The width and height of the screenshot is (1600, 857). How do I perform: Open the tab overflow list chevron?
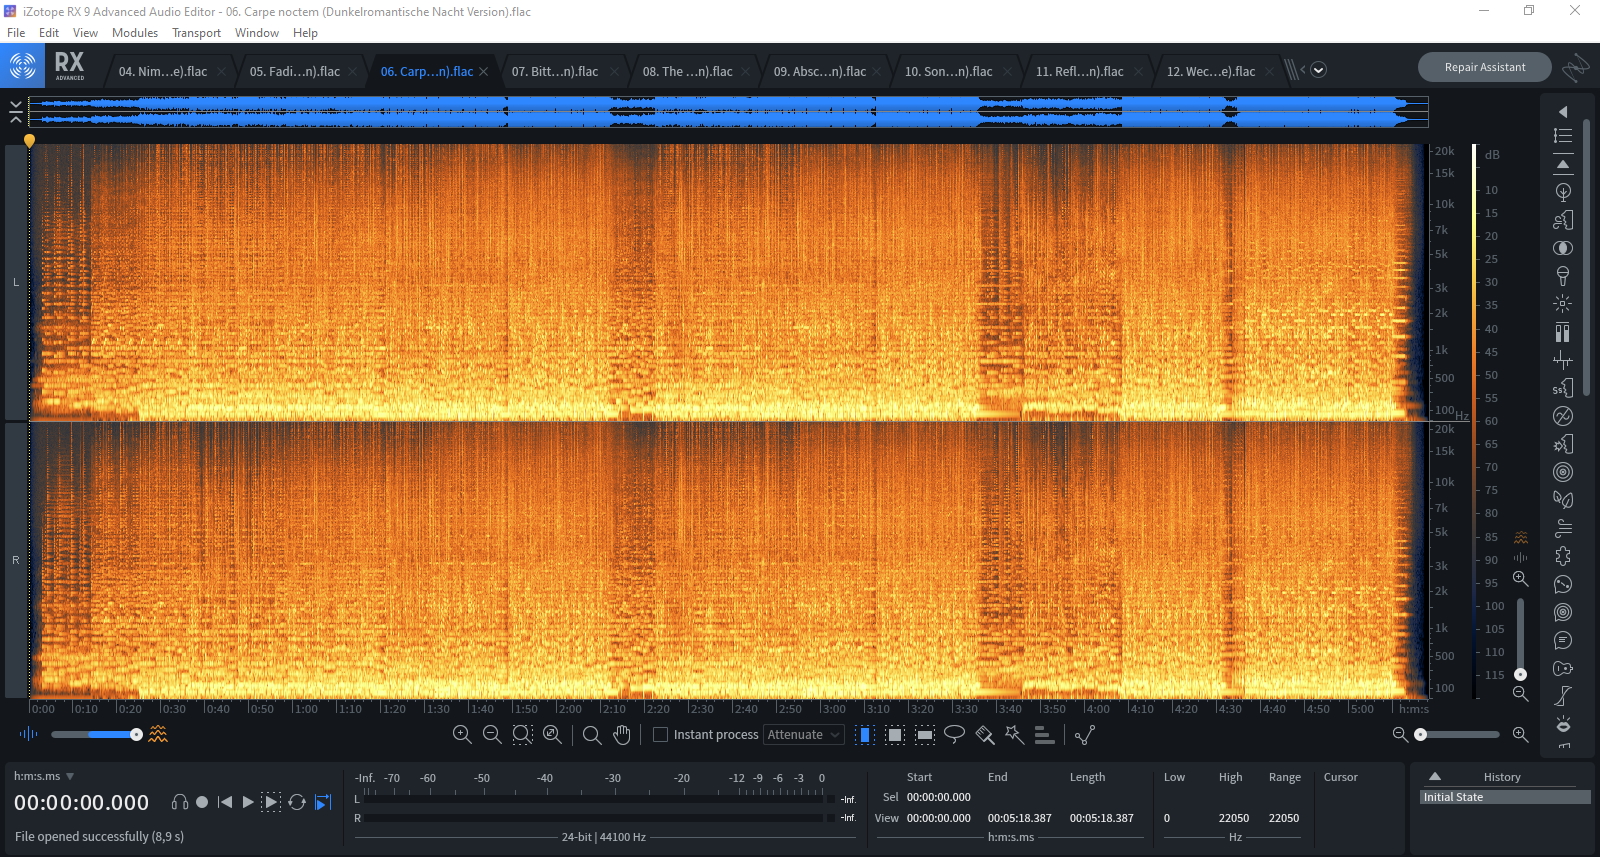click(x=1318, y=70)
